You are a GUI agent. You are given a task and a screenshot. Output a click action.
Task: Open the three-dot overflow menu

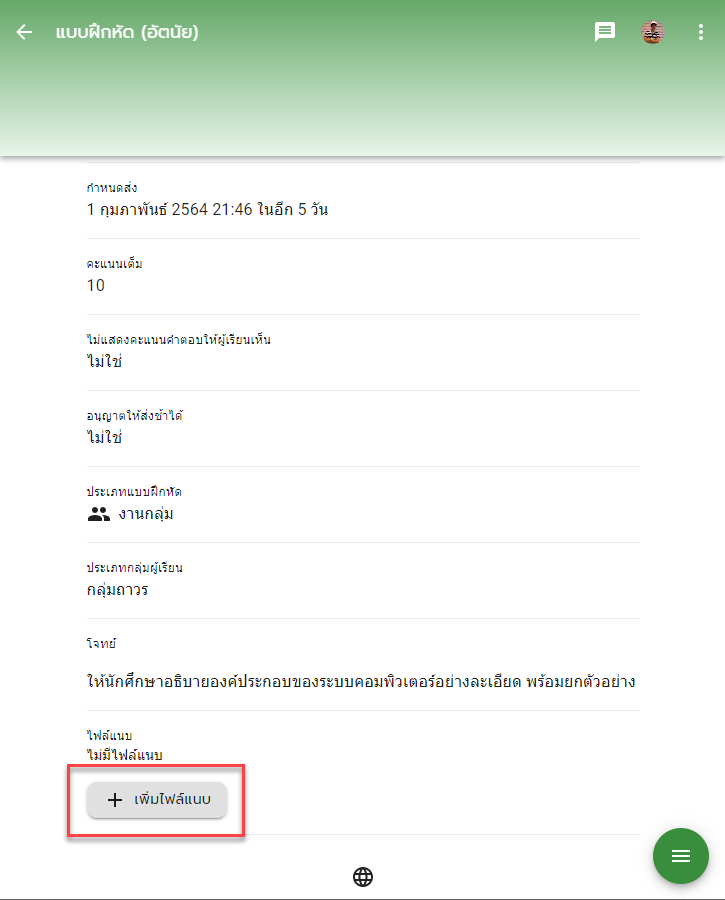(x=700, y=32)
